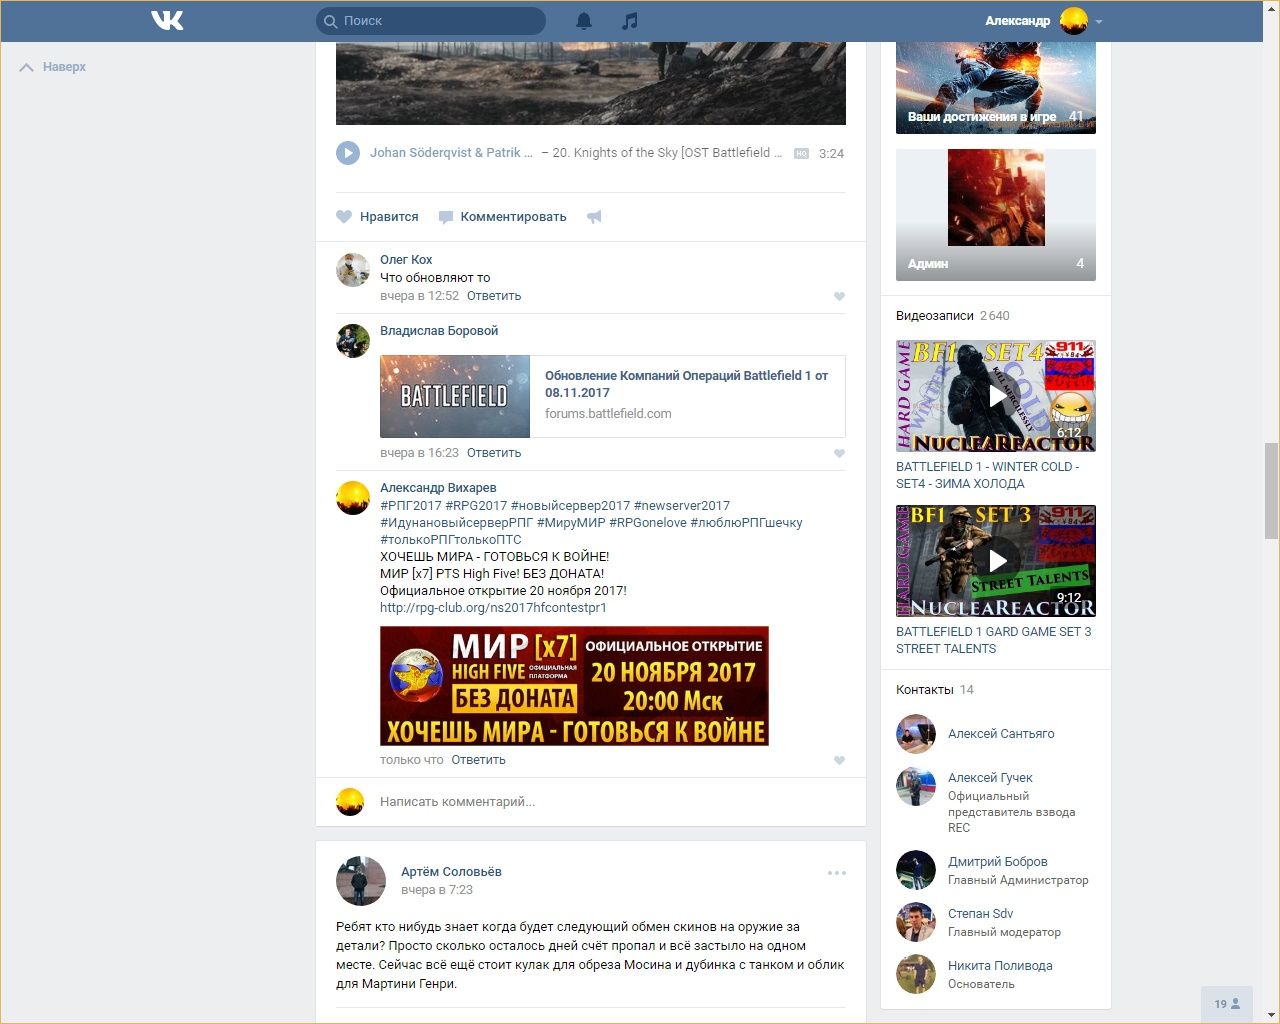Click Никита Поливода's contact avatar
1280x1024 pixels.
click(x=916, y=974)
